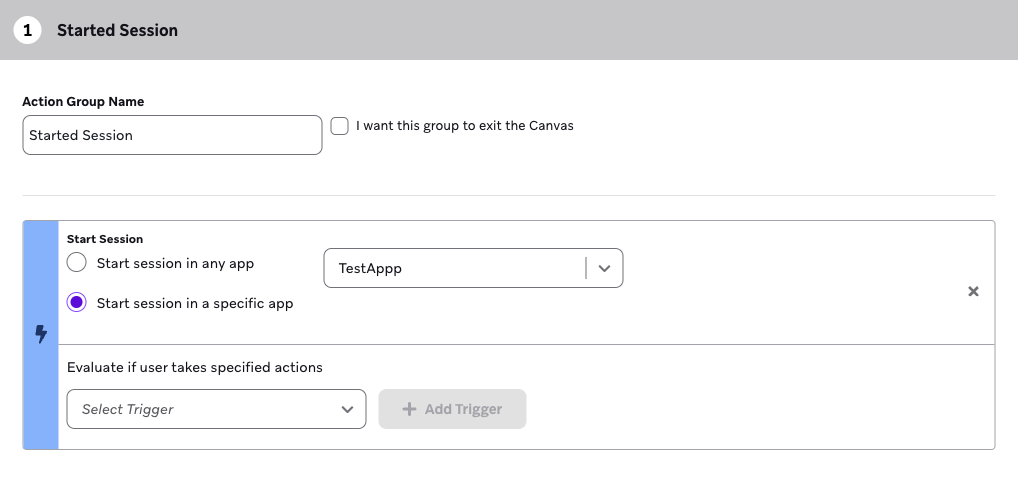
Task: Choose the Start session in a specific app radio
Action: 77,302
